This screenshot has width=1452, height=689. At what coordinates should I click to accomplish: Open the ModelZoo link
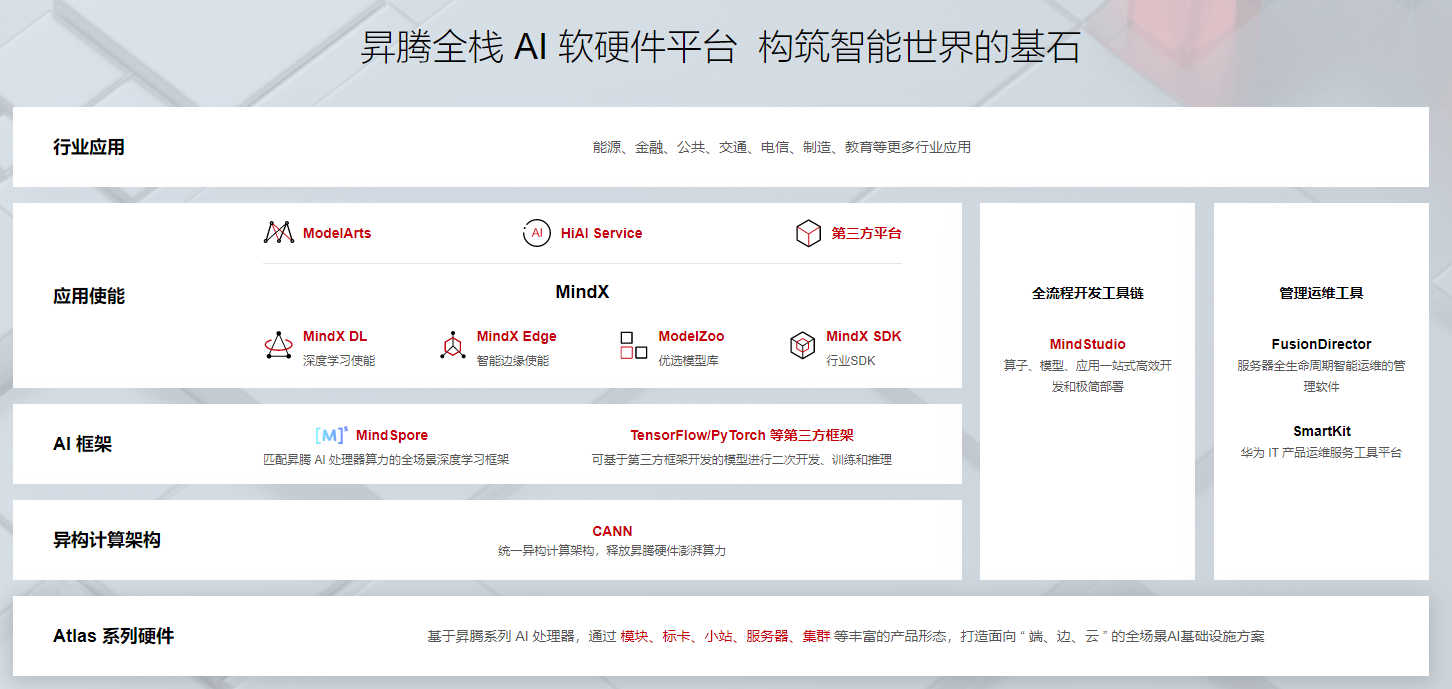(691, 336)
